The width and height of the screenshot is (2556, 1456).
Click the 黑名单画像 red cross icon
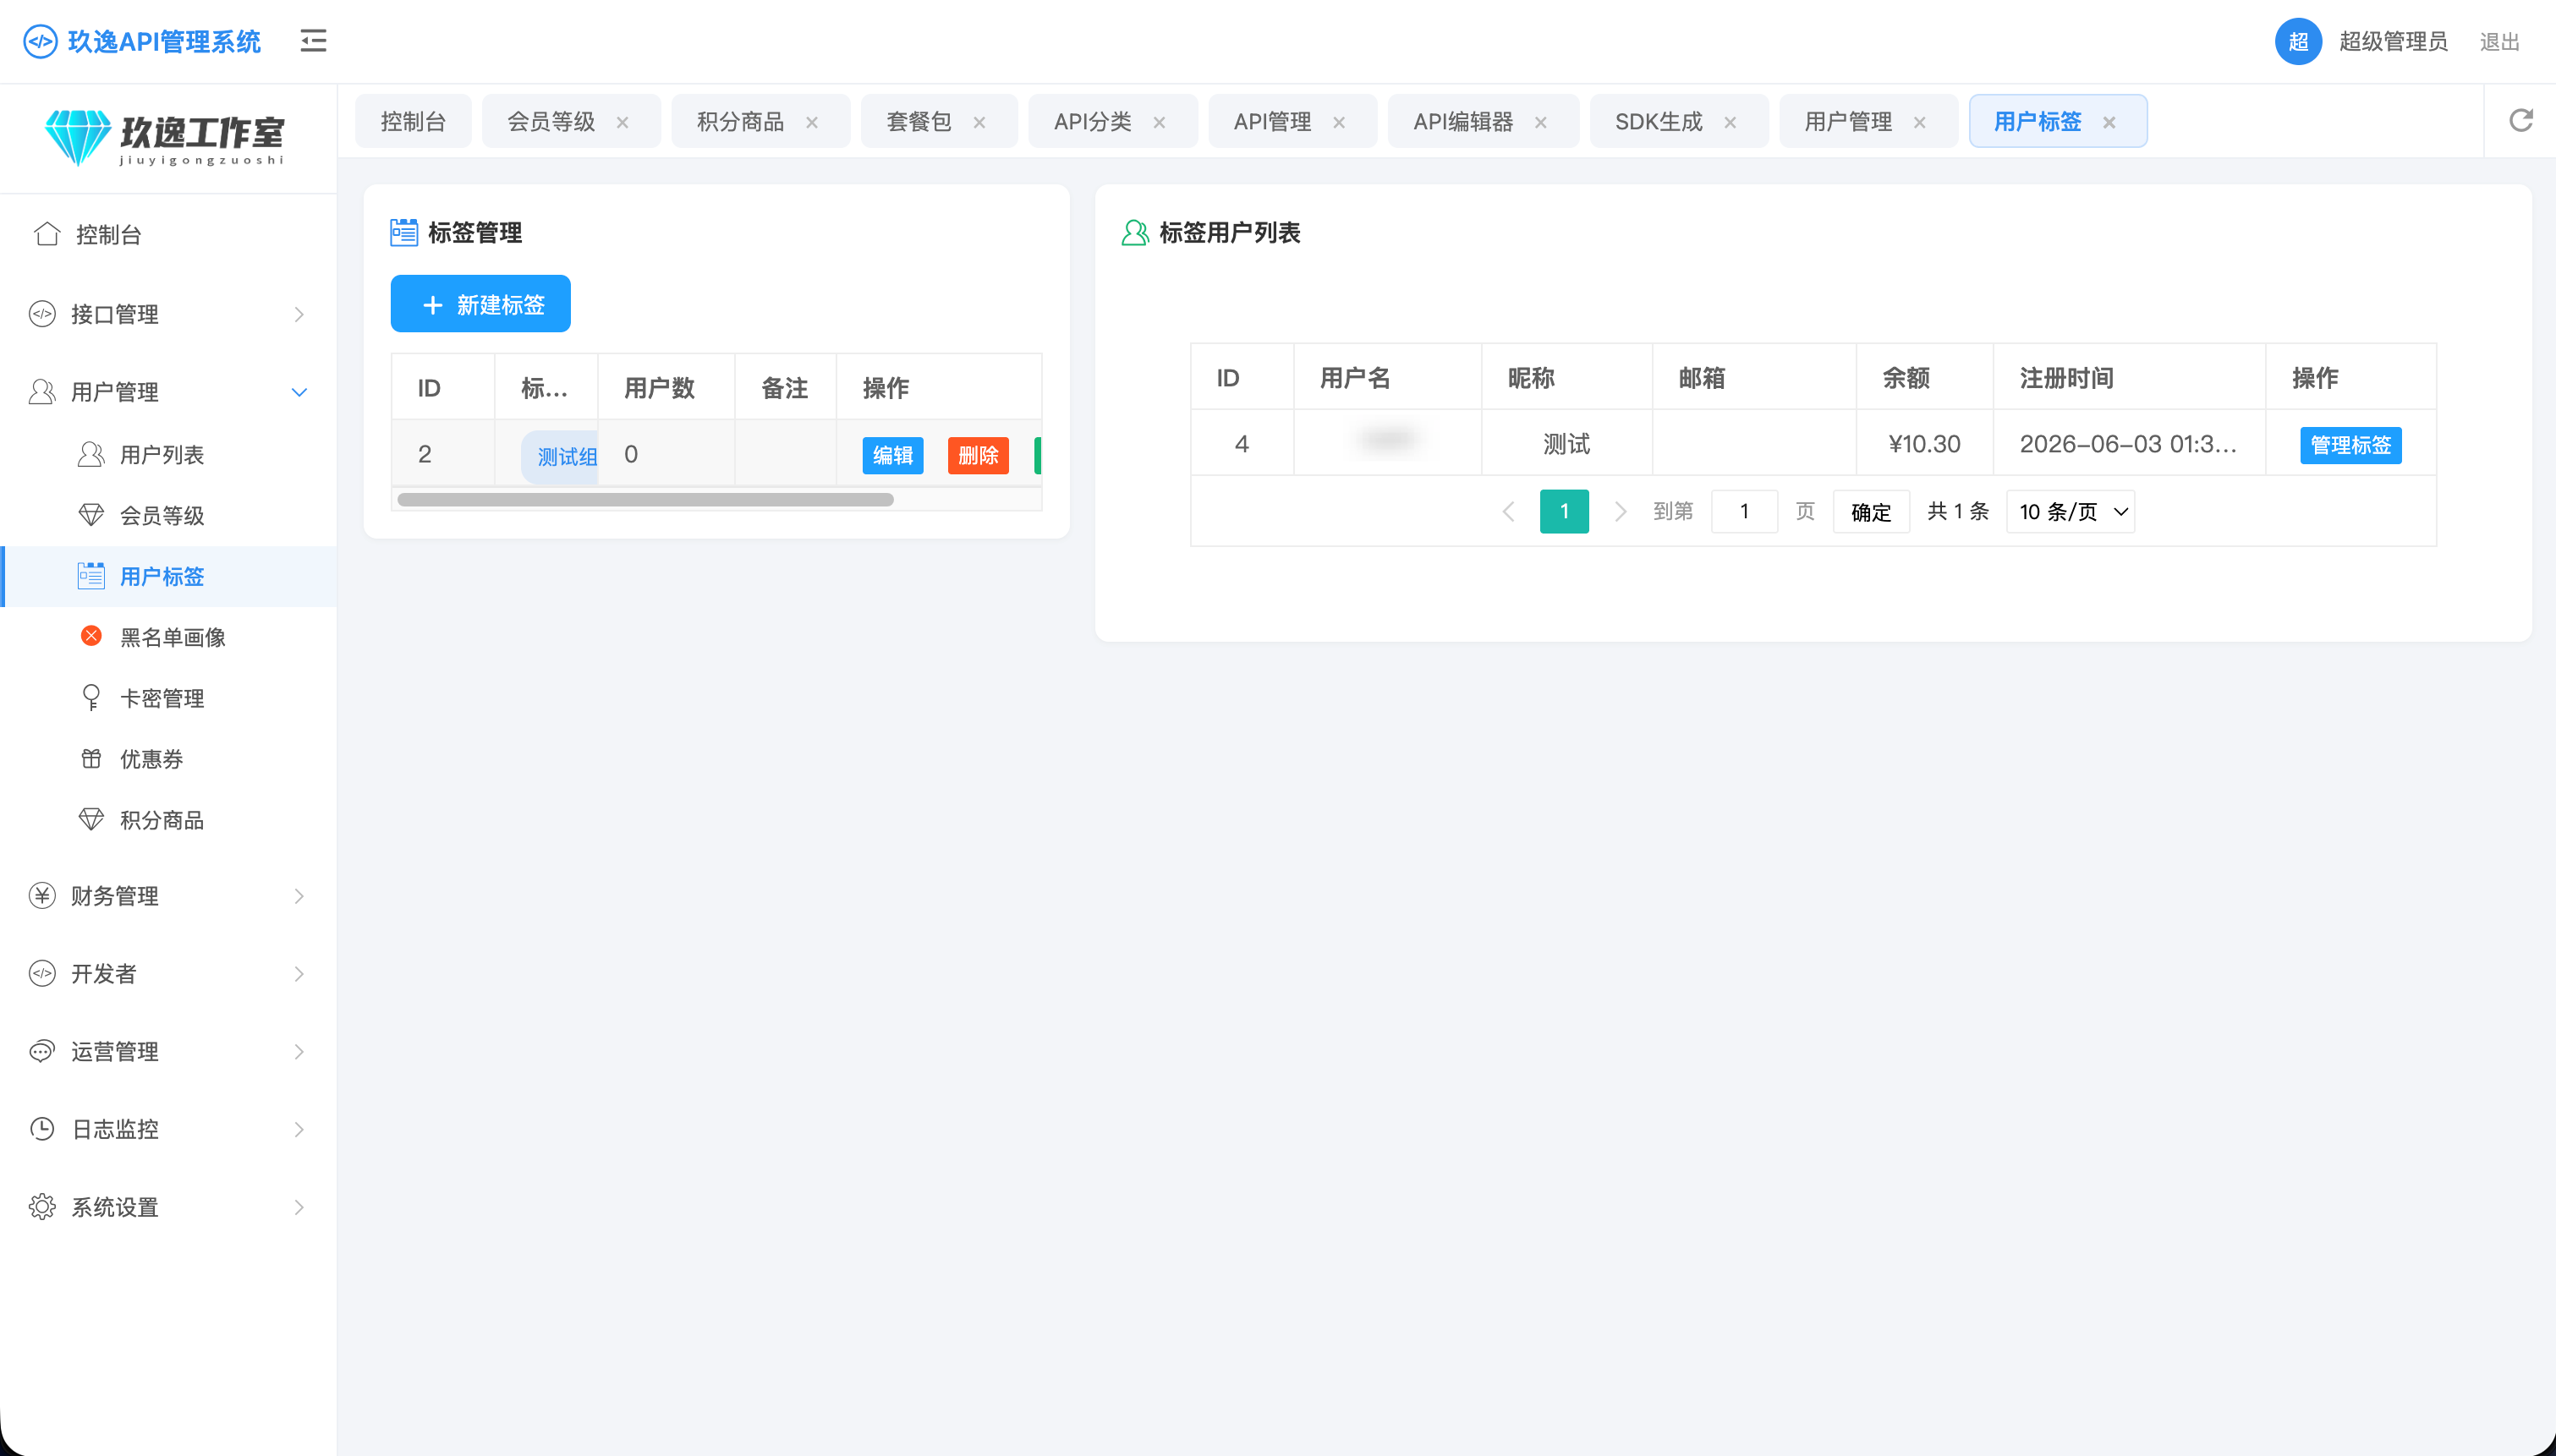(x=91, y=636)
